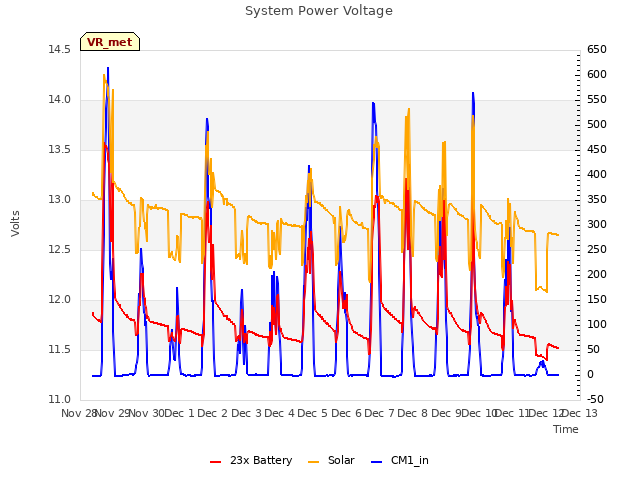
Task: Click the 500 right axis value
Action: point(597,124)
